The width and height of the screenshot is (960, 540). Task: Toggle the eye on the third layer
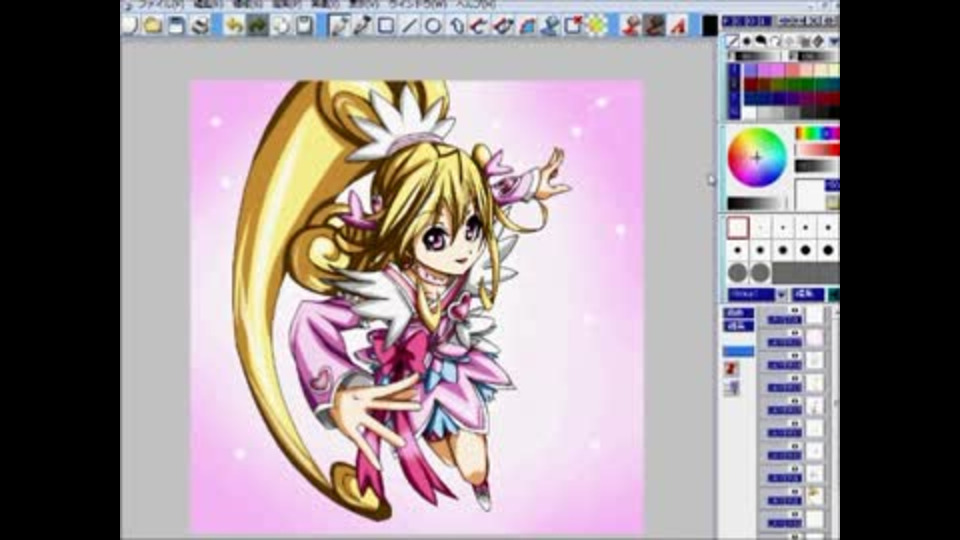pyautogui.click(x=795, y=356)
